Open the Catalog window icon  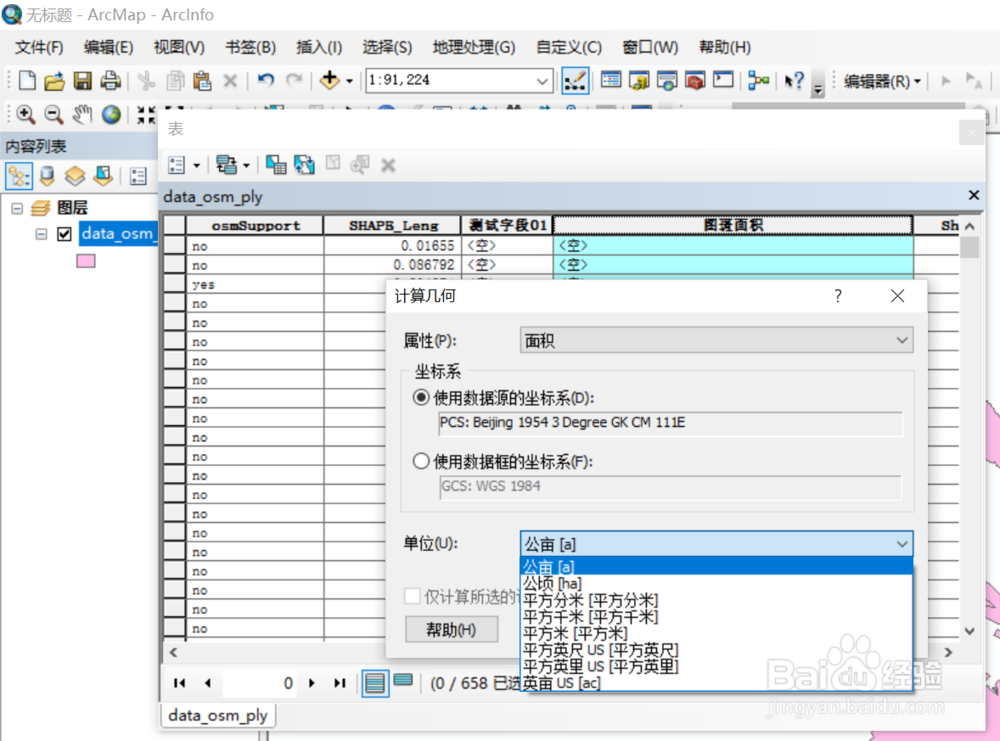(639, 80)
